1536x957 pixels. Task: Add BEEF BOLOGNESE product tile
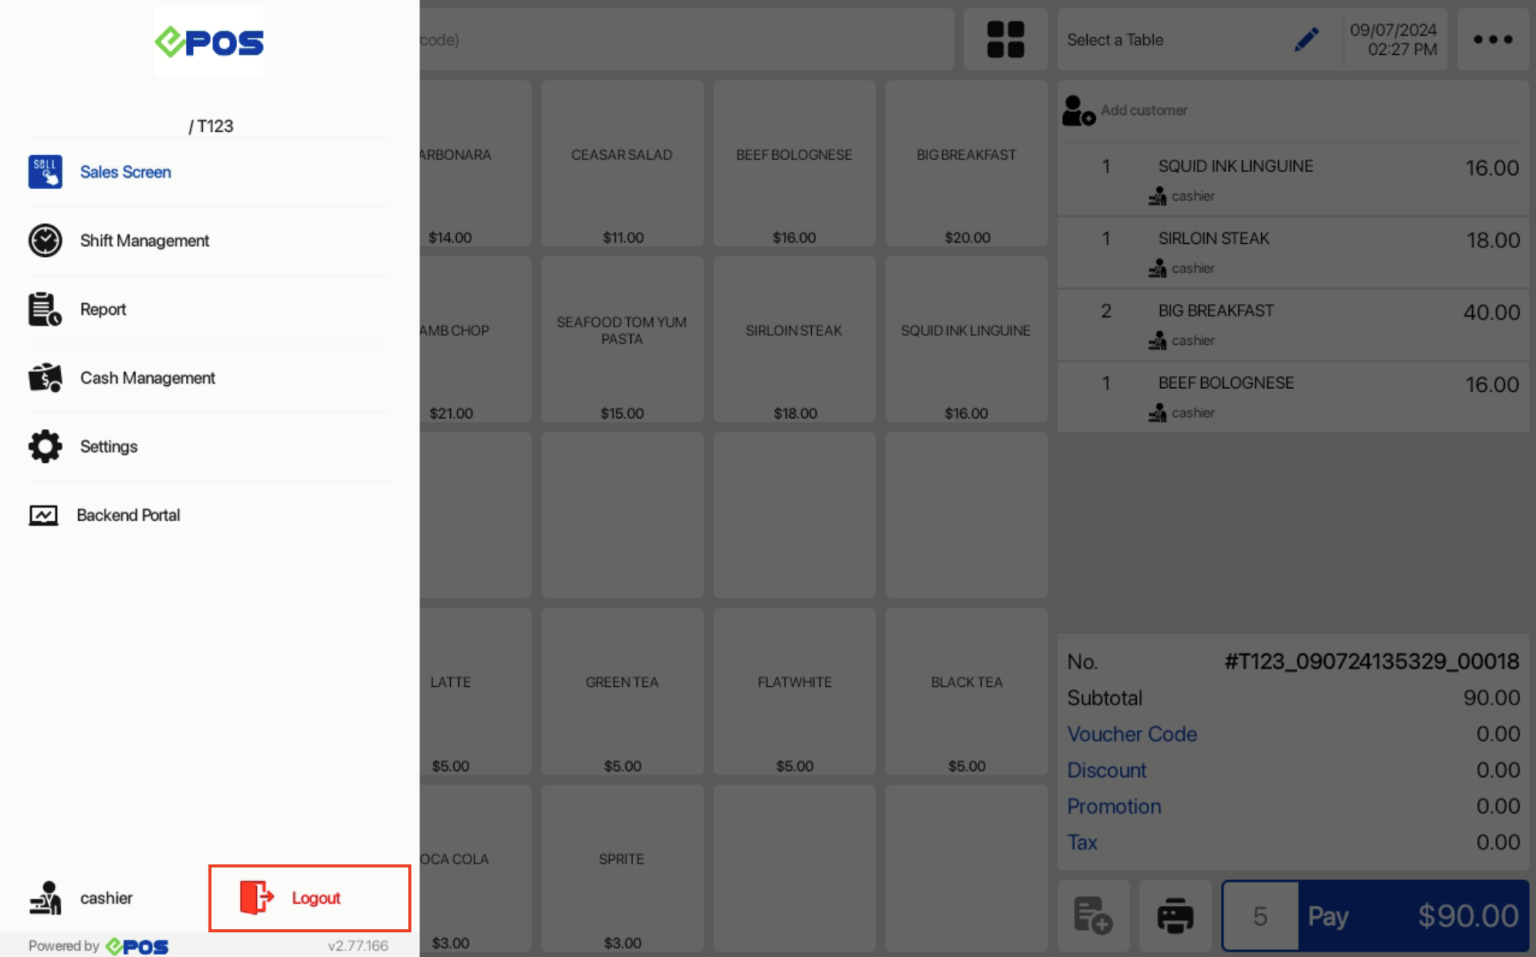point(794,164)
